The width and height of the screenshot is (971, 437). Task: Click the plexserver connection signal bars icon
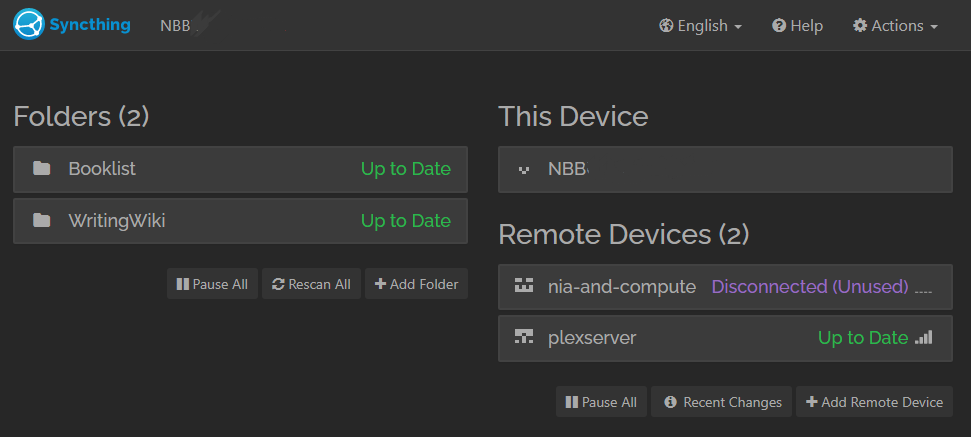click(923, 337)
